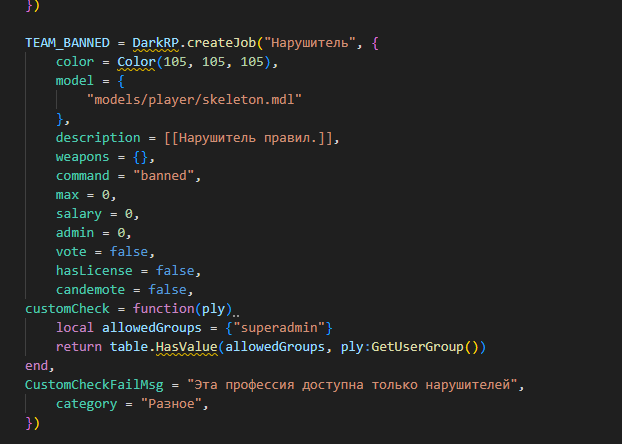Click the candemote field key
The image size is (622, 444).
[90, 290]
